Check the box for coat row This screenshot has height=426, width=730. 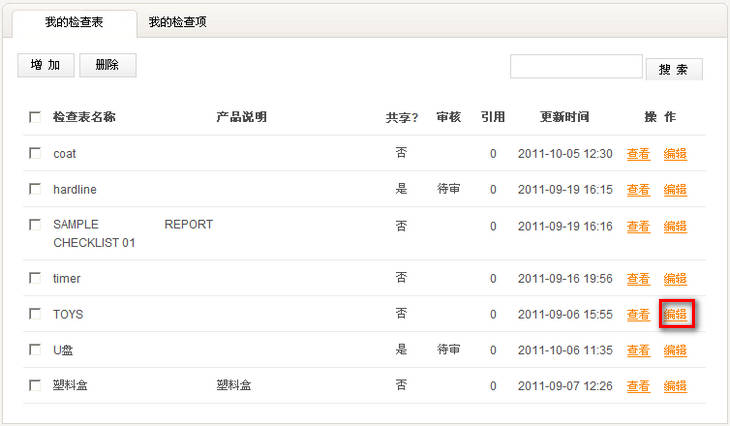coord(35,153)
